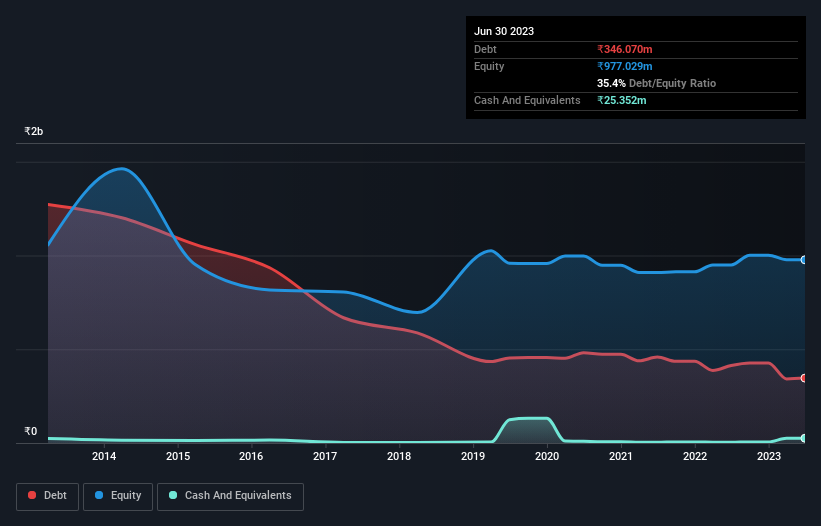
Task: Click the Debt label in tooltip
Action: (485, 49)
